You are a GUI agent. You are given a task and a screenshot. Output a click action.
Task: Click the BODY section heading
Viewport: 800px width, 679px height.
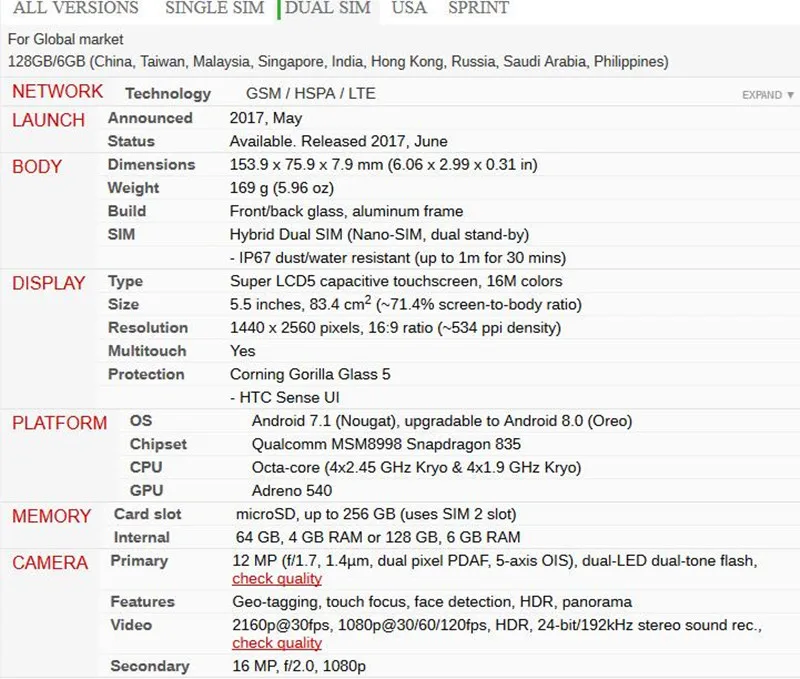pos(37,167)
